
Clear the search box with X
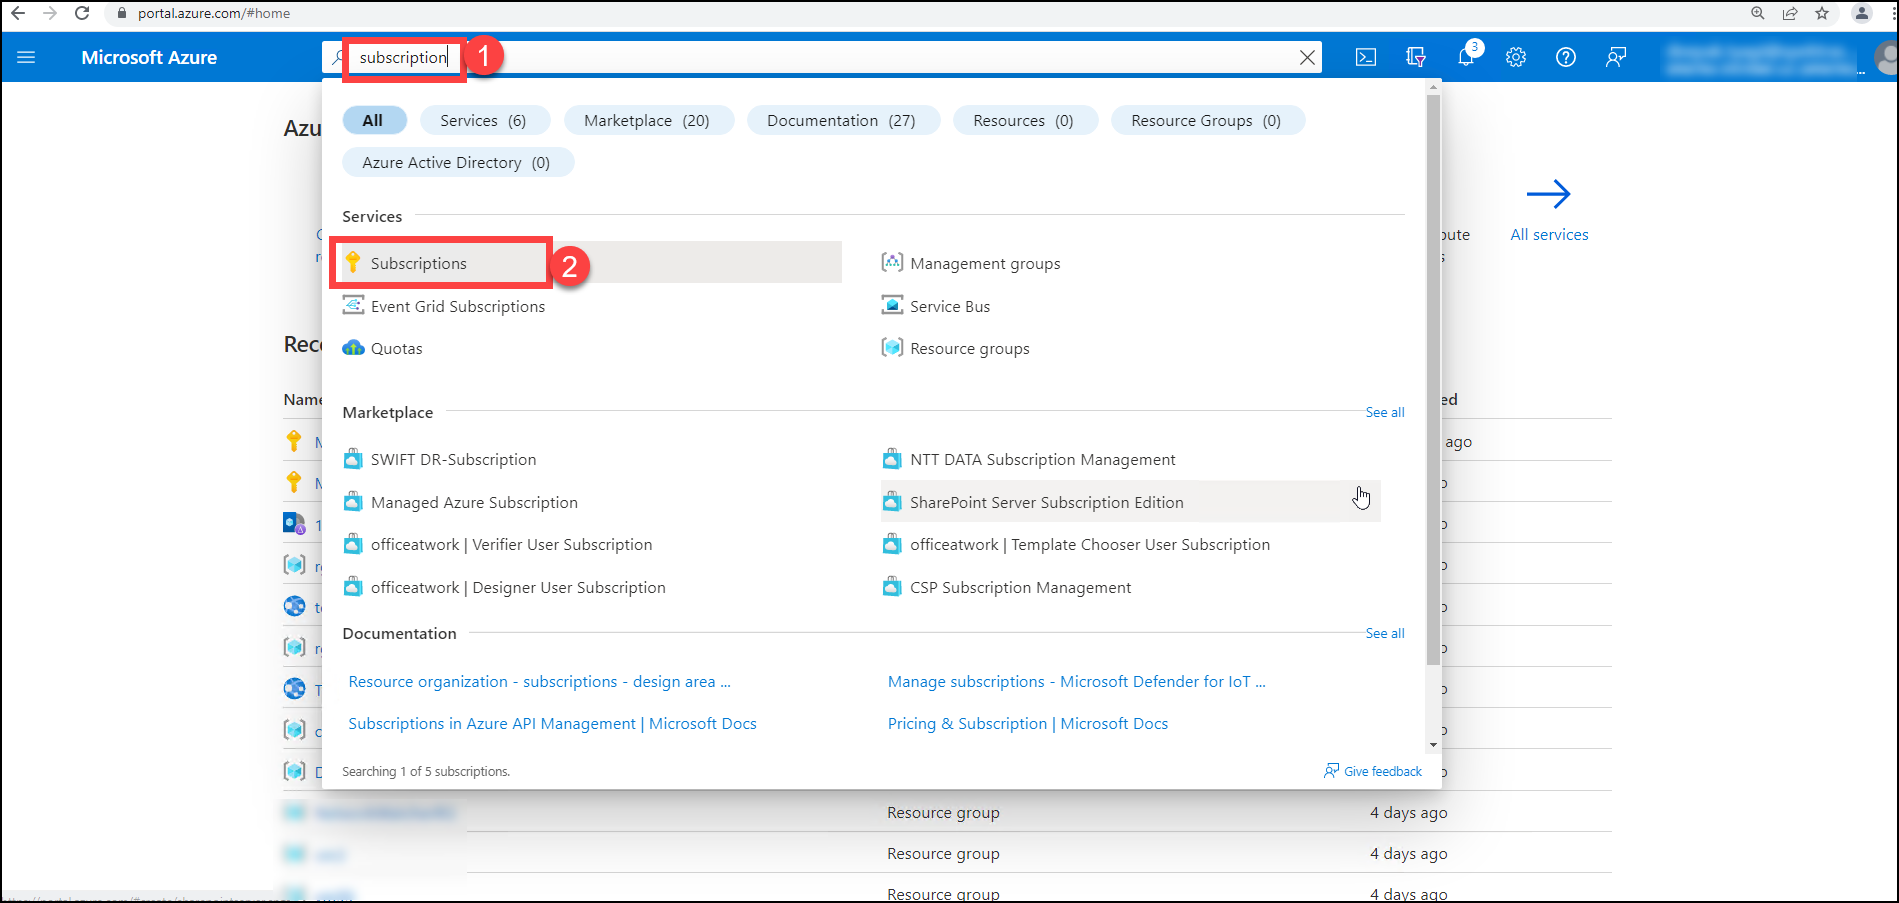coord(1307,58)
